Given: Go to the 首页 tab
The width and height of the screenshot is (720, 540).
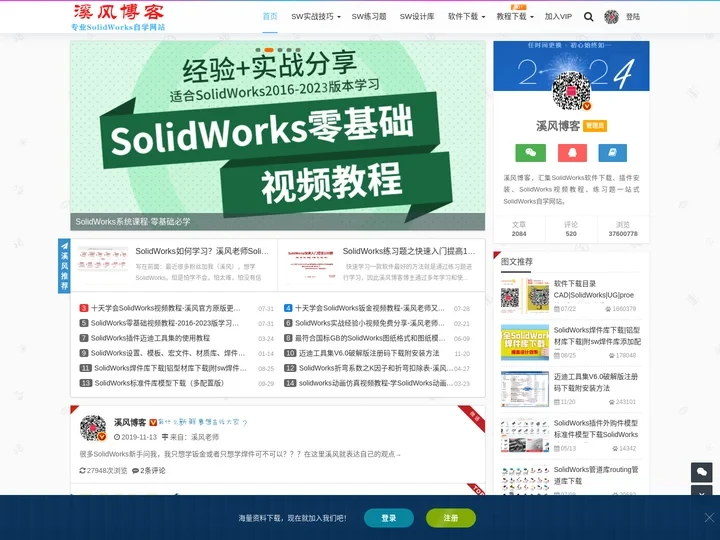Looking at the screenshot, I should coord(270,17).
